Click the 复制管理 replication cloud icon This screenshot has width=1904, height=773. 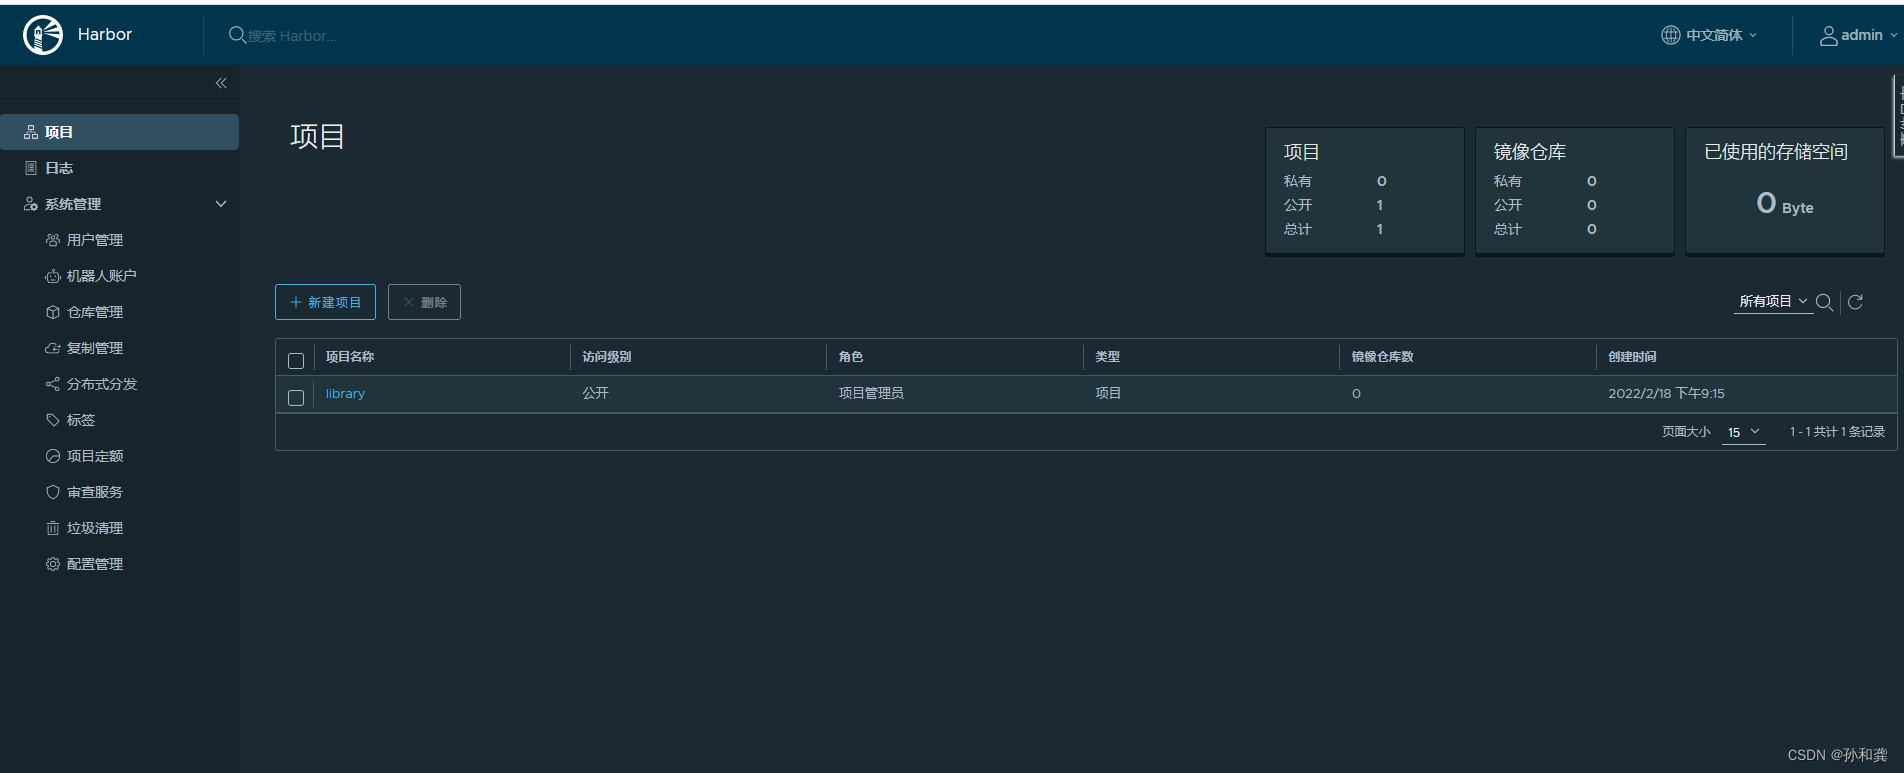(53, 348)
